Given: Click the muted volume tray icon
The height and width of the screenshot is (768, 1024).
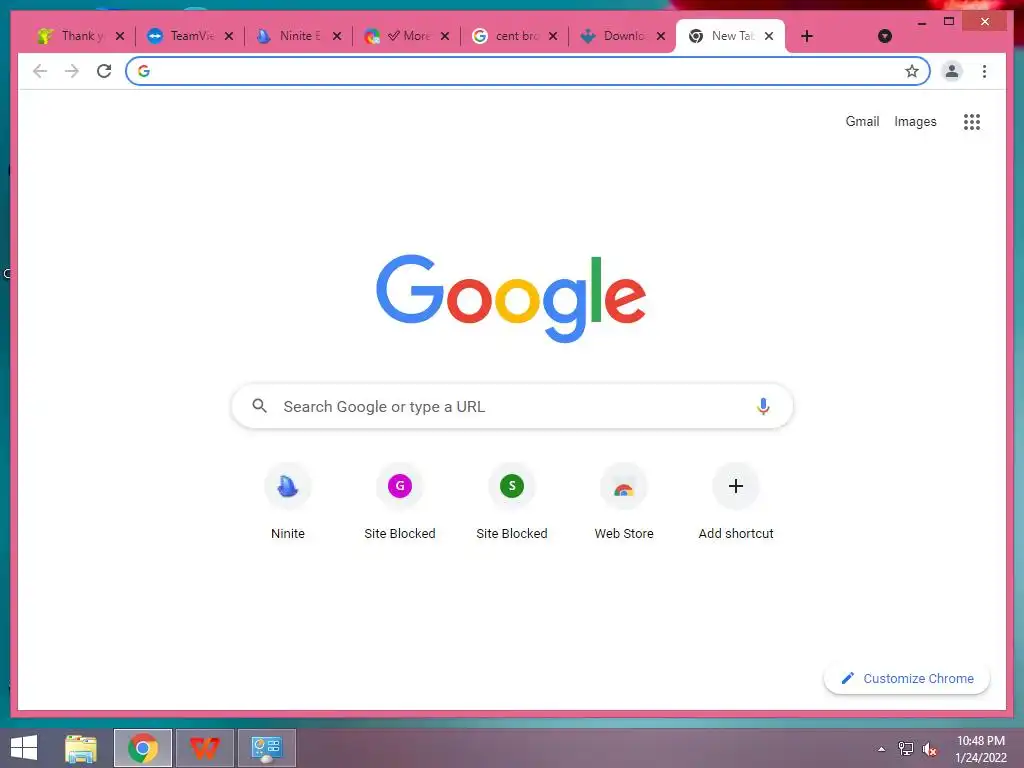Looking at the screenshot, I should click(929, 749).
